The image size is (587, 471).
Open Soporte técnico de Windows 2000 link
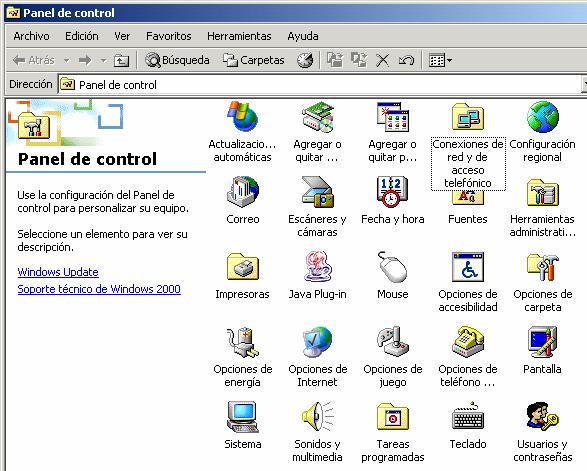[99, 289]
